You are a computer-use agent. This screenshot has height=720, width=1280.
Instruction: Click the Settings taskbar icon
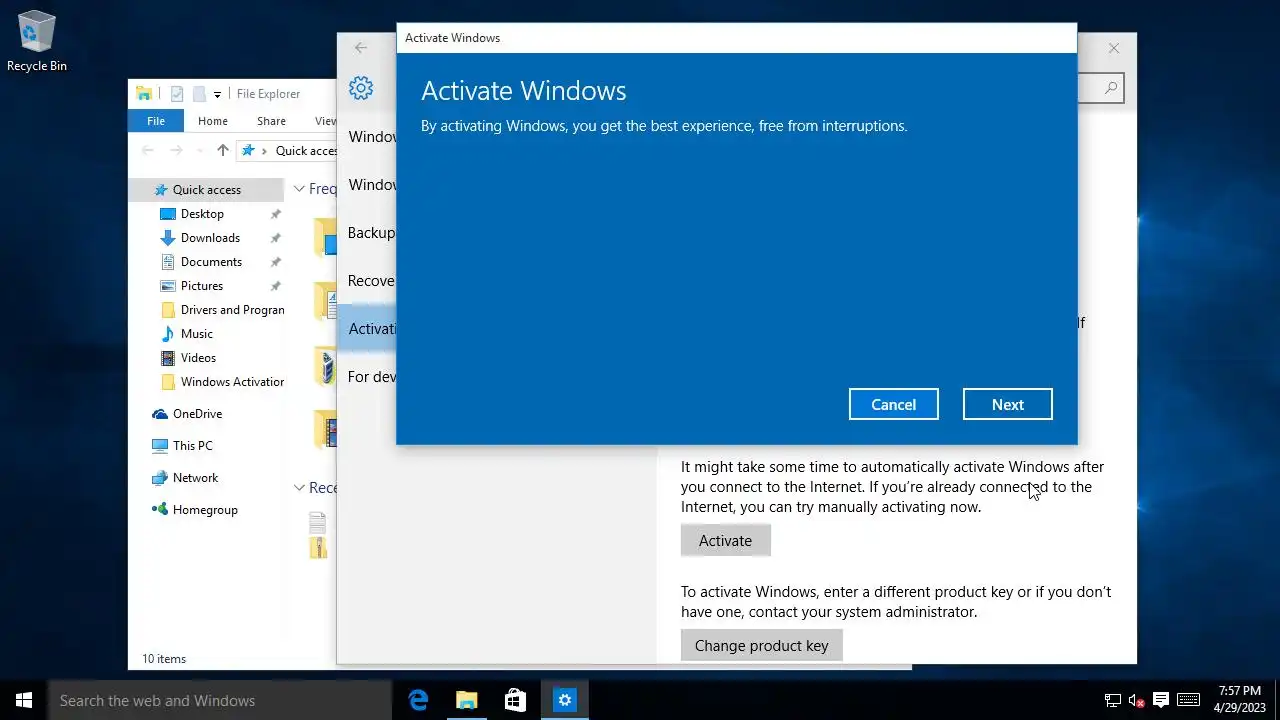(565, 700)
